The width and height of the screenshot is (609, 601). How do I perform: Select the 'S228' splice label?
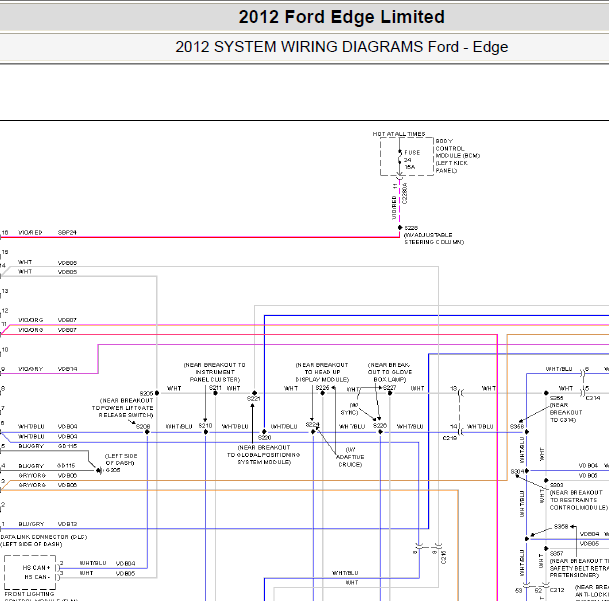point(411,228)
